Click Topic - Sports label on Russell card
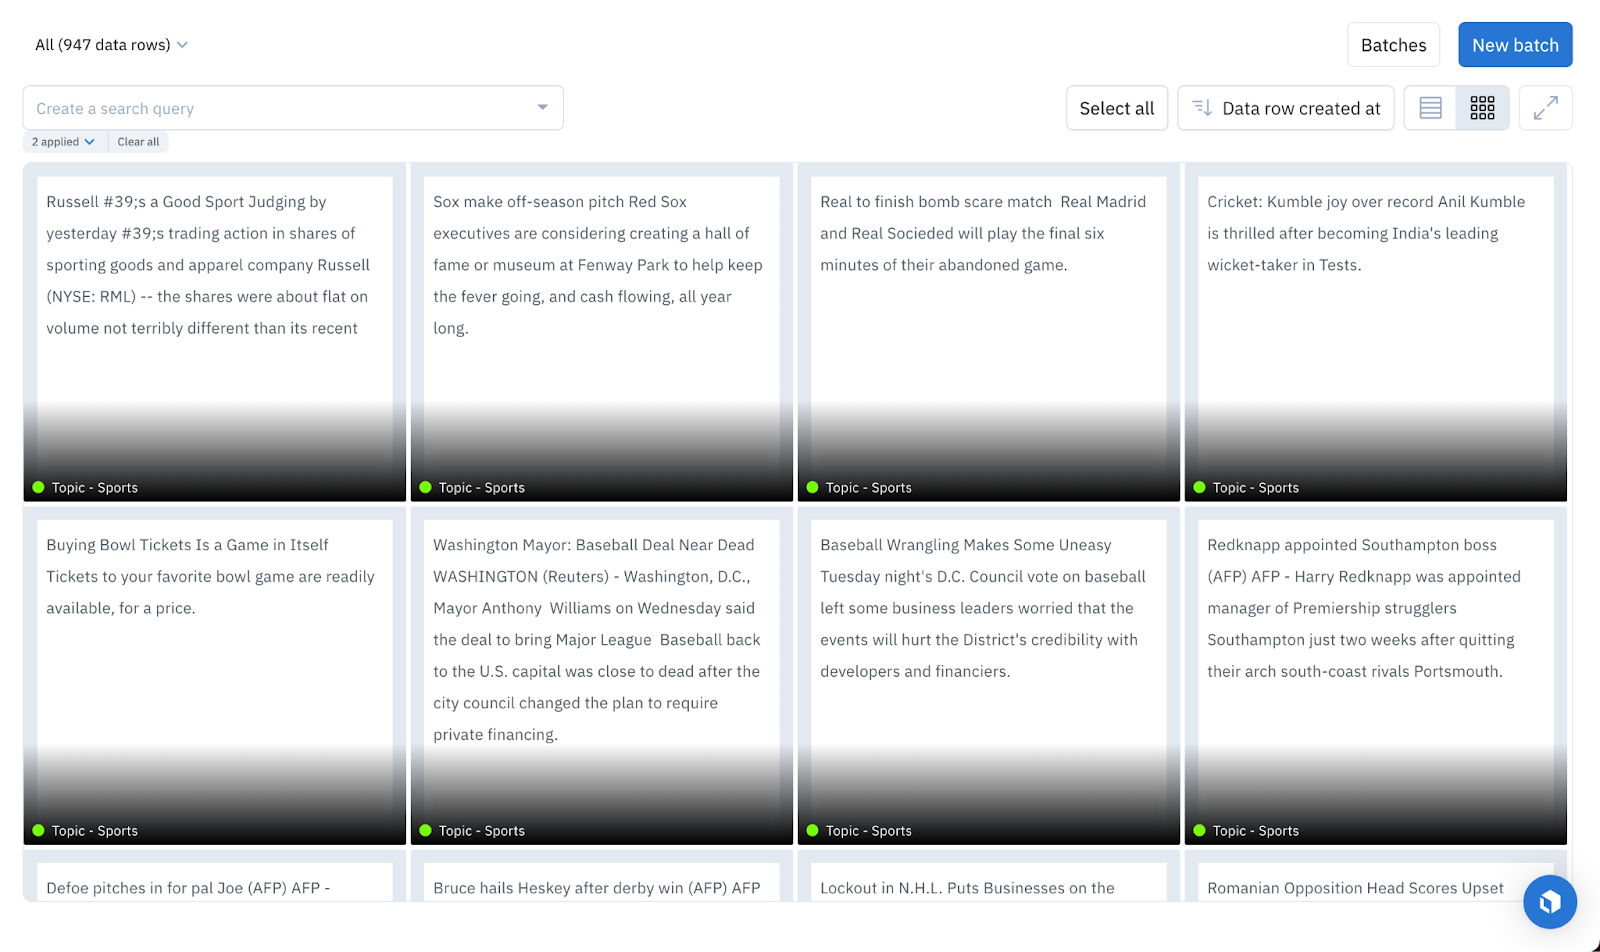Viewport: 1600px width, 952px height. [x=95, y=488]
